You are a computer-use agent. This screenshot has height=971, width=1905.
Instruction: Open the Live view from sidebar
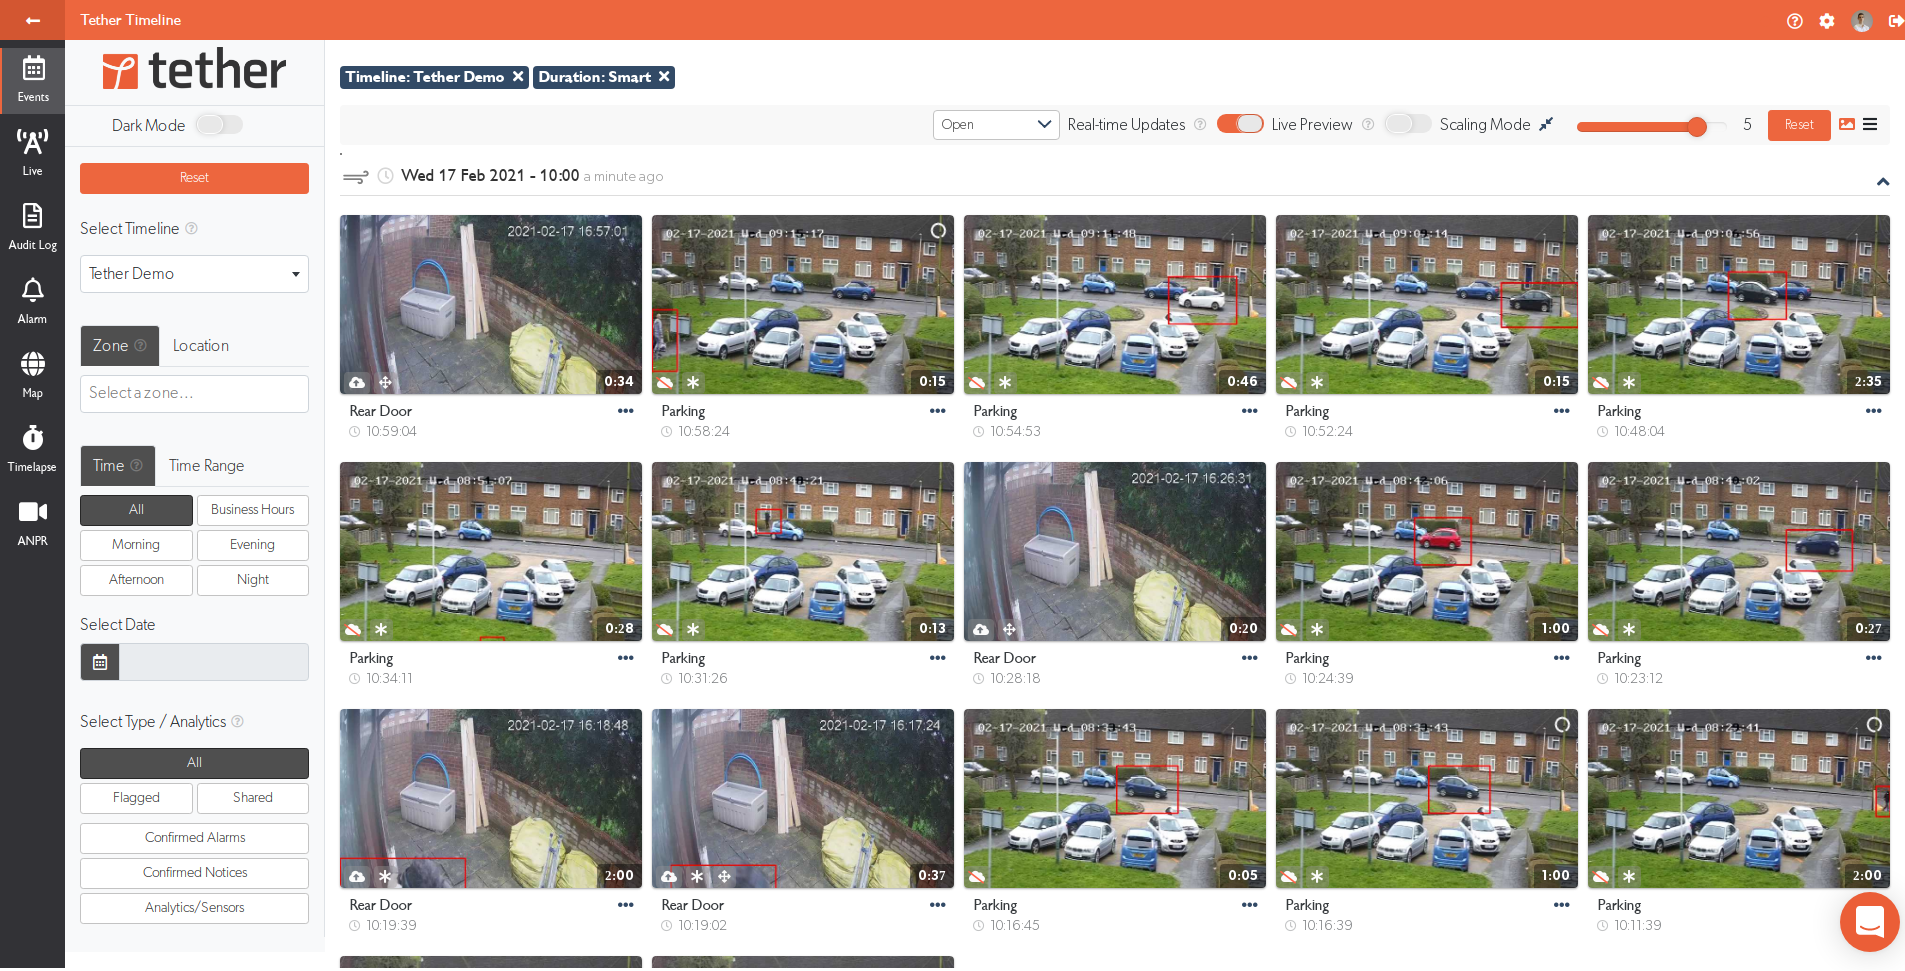click(x=32, y=151)
